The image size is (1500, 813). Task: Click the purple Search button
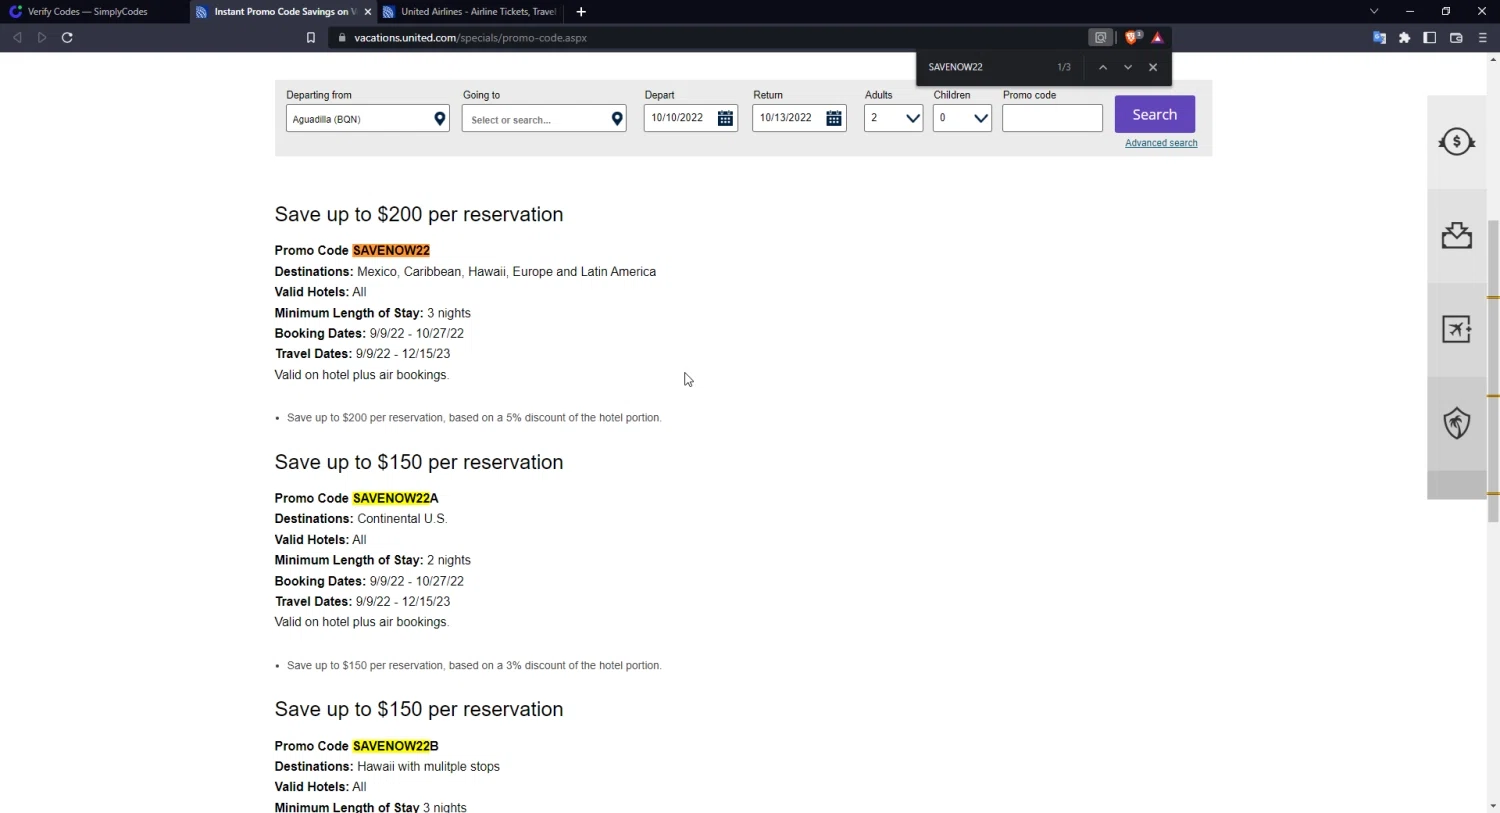pos(1155,114)
